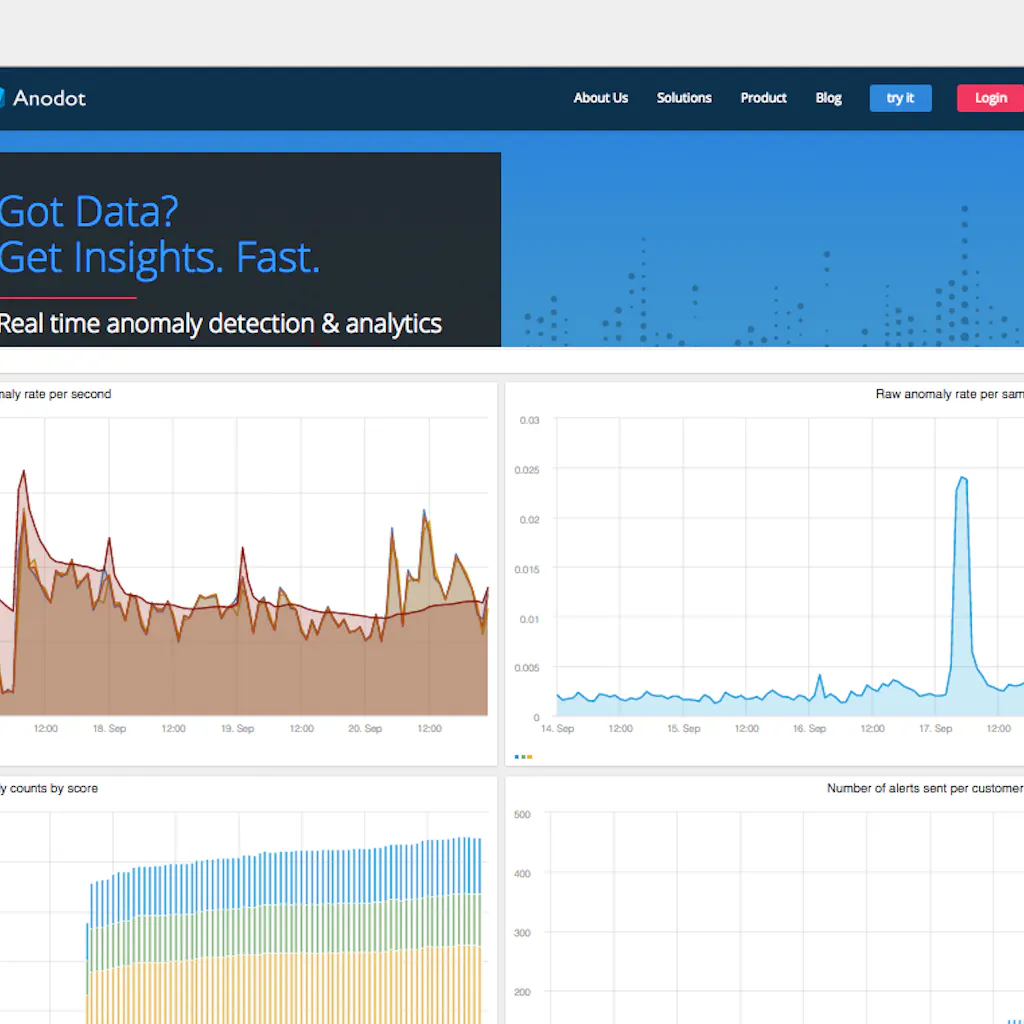
Task: Open the Solutions navigation item
Action: (x=684, y=98)
